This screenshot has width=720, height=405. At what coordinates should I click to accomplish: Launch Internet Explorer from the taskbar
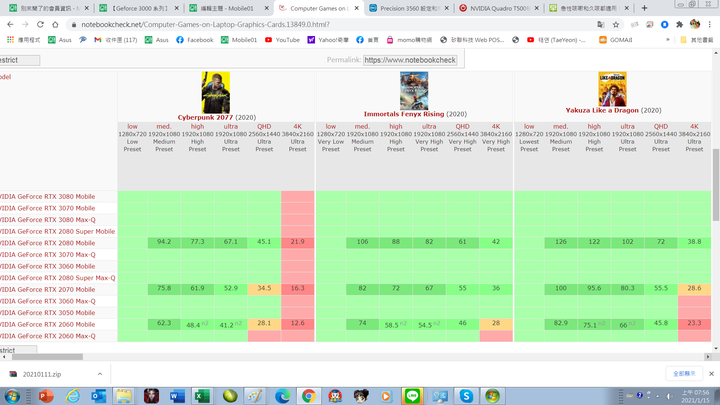tap(73, 396)
